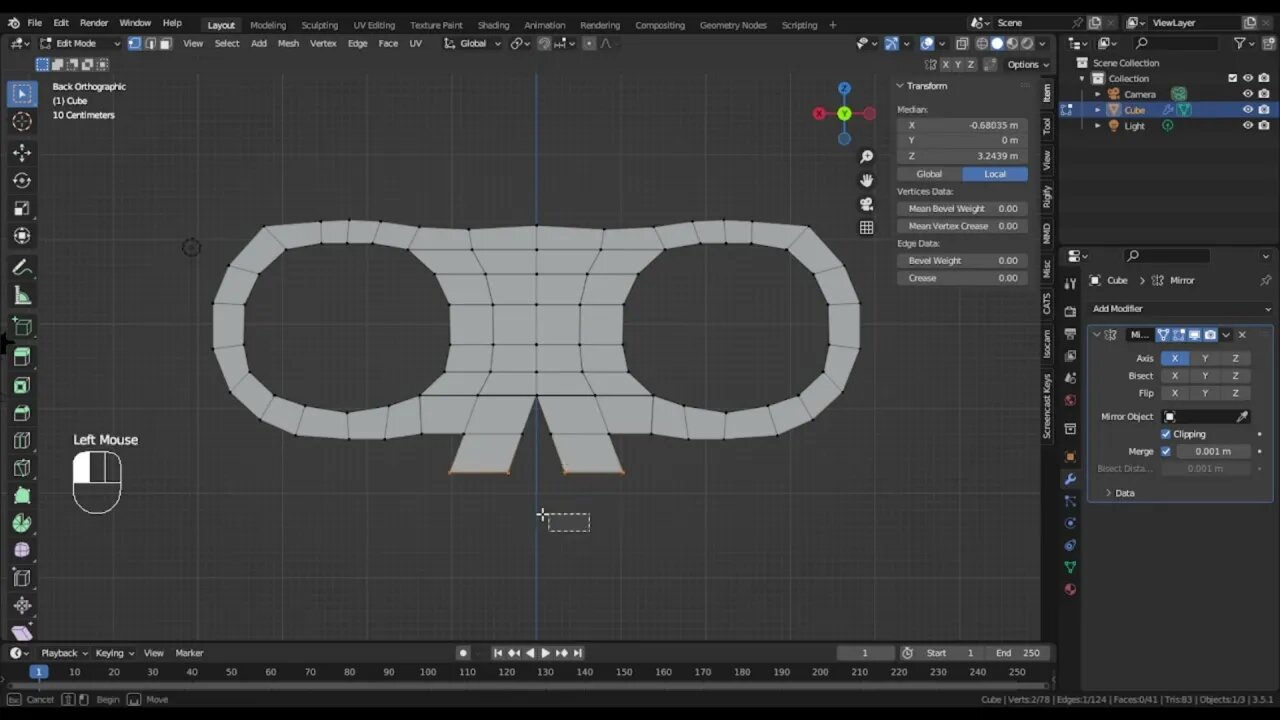Screen dimensions: 1280x720
Task: Open the Vertex menu
Action: [x=323, y=43]
